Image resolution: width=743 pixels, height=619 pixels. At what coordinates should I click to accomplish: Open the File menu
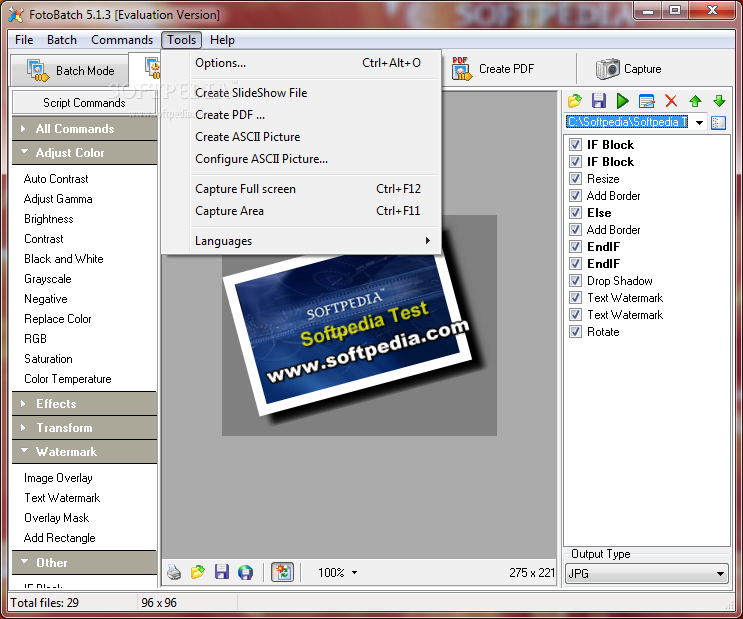coord(24,40)
